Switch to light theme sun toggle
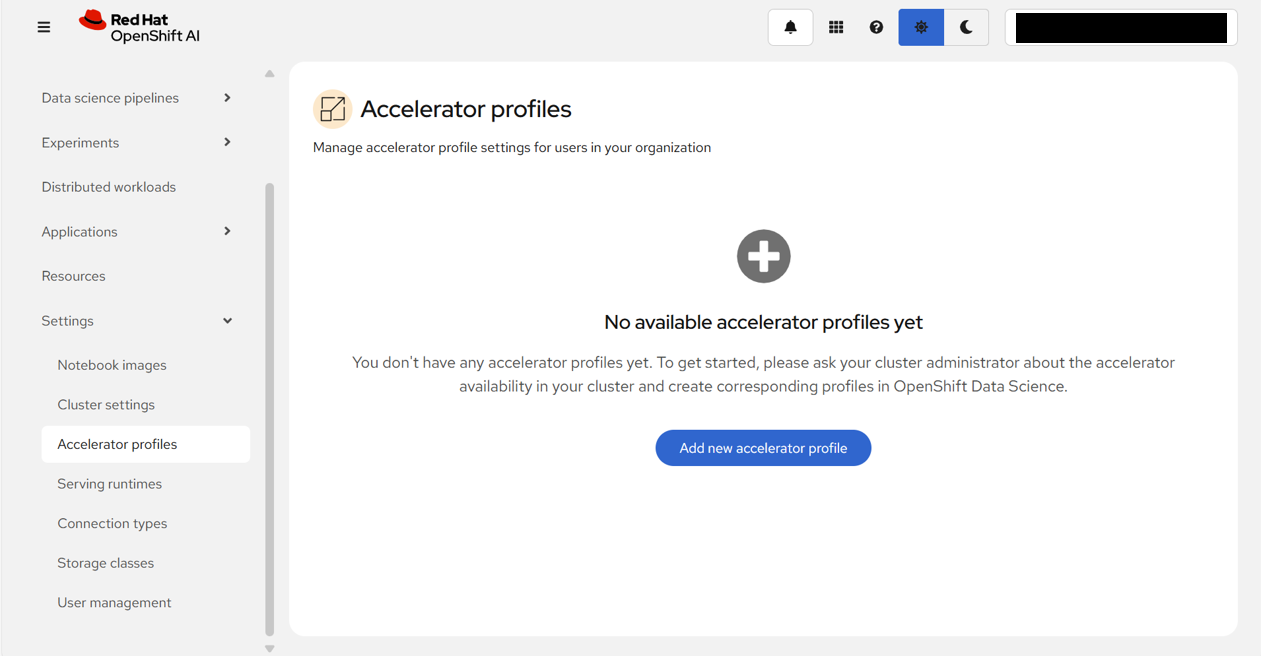Viewport: 1261px width, 656px height. [921, 27]
